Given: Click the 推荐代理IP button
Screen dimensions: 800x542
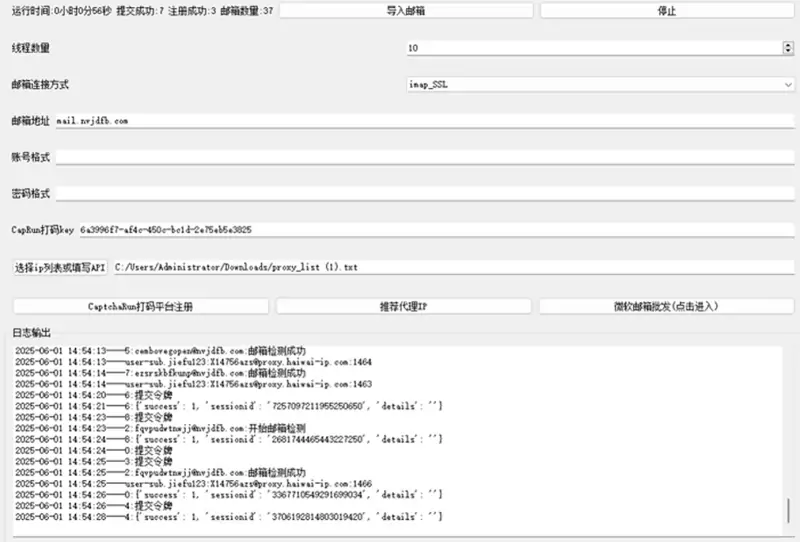Looking at the screenshot, I should pos(404,306).
